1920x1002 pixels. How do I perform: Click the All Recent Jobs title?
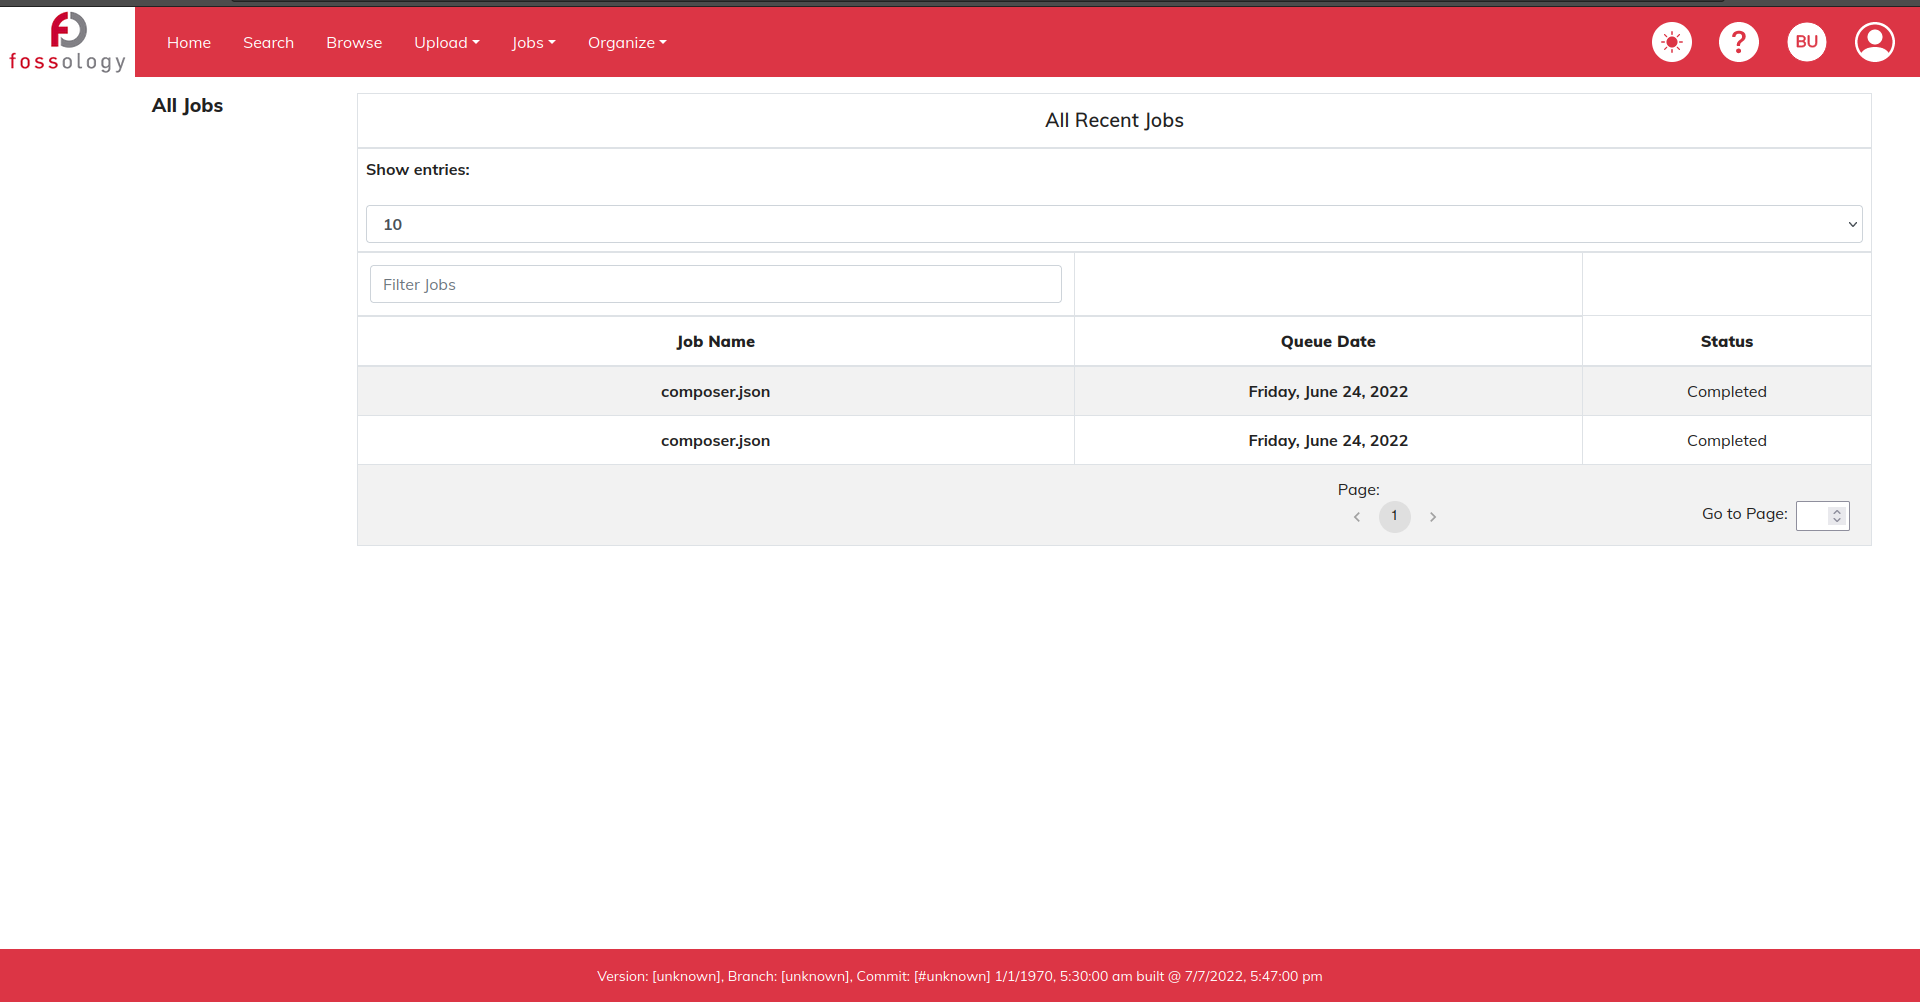(1114, 120)
